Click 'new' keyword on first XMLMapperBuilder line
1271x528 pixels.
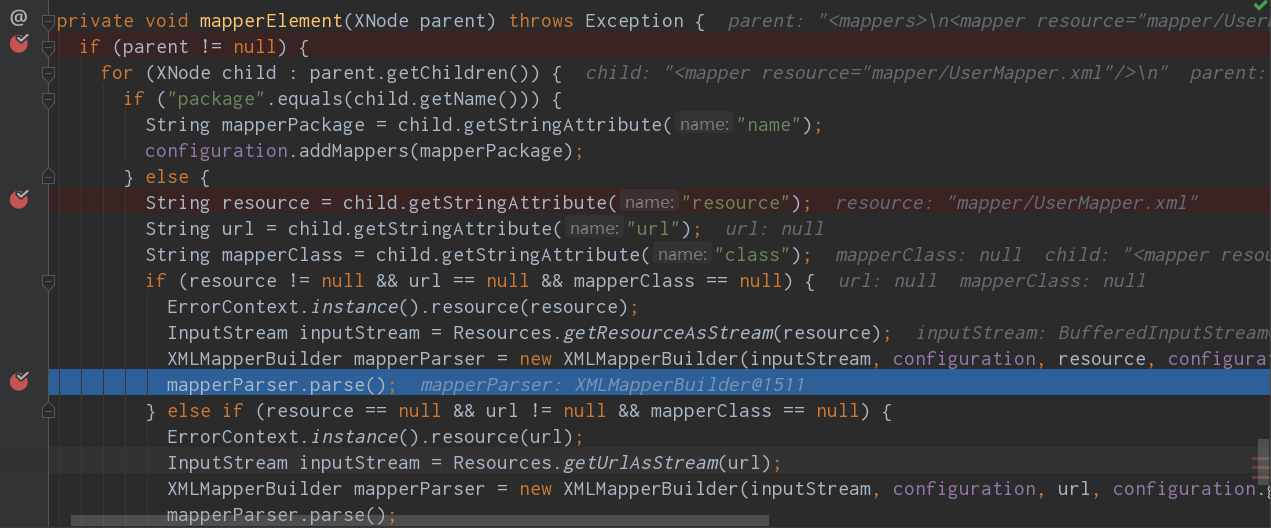(x=535, y=359)
